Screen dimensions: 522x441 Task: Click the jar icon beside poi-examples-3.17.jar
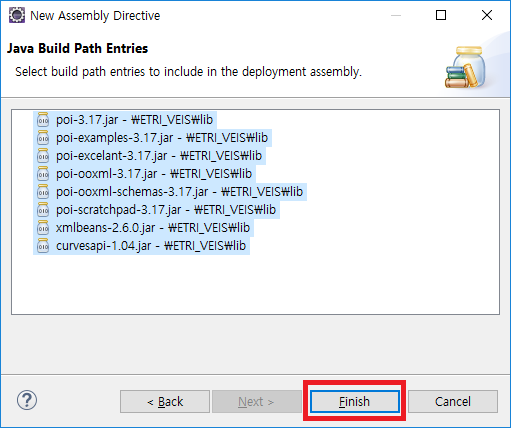(43, 138)
